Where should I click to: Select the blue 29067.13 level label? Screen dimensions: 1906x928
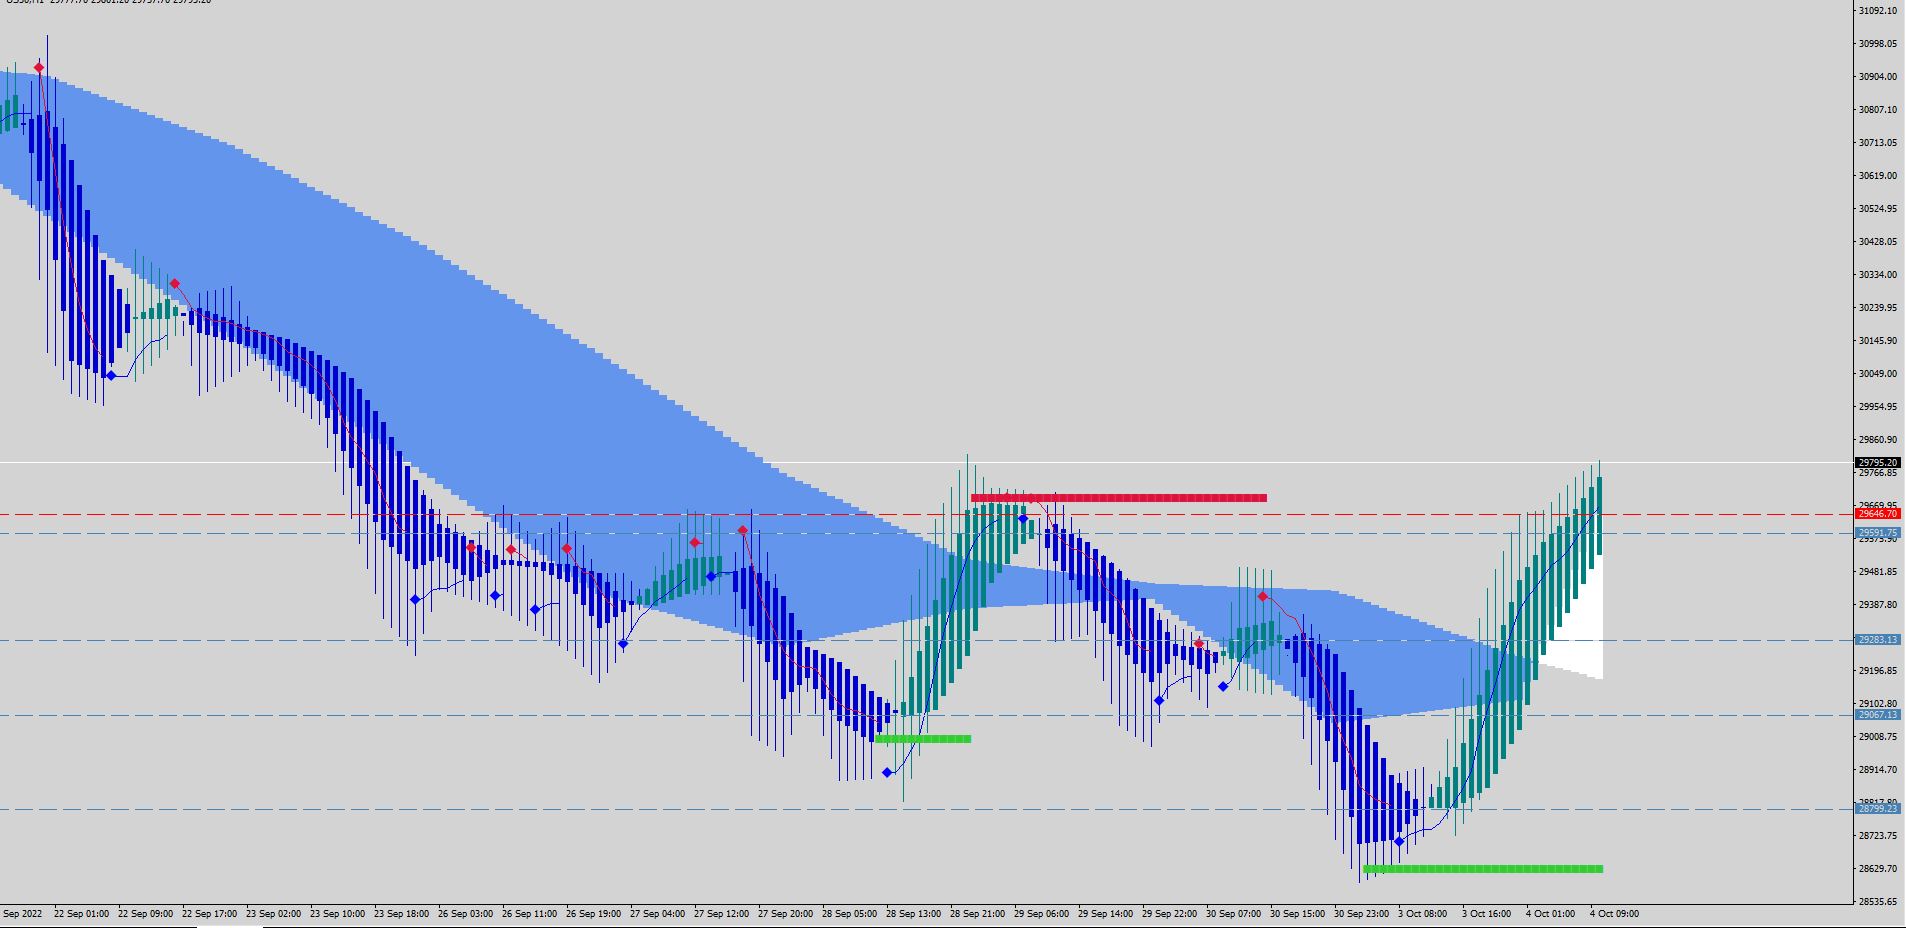click(1877, 715)
